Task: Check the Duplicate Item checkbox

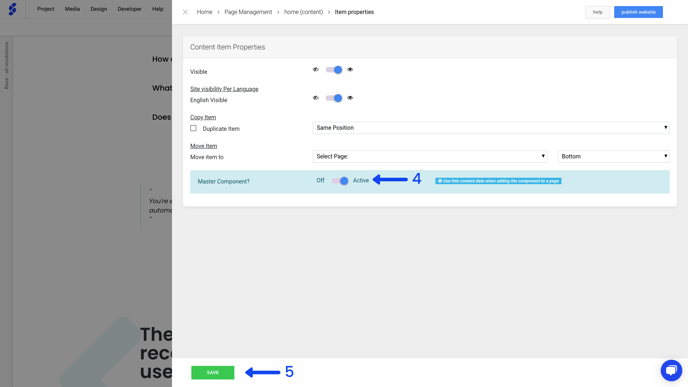Action: [194, 128]
